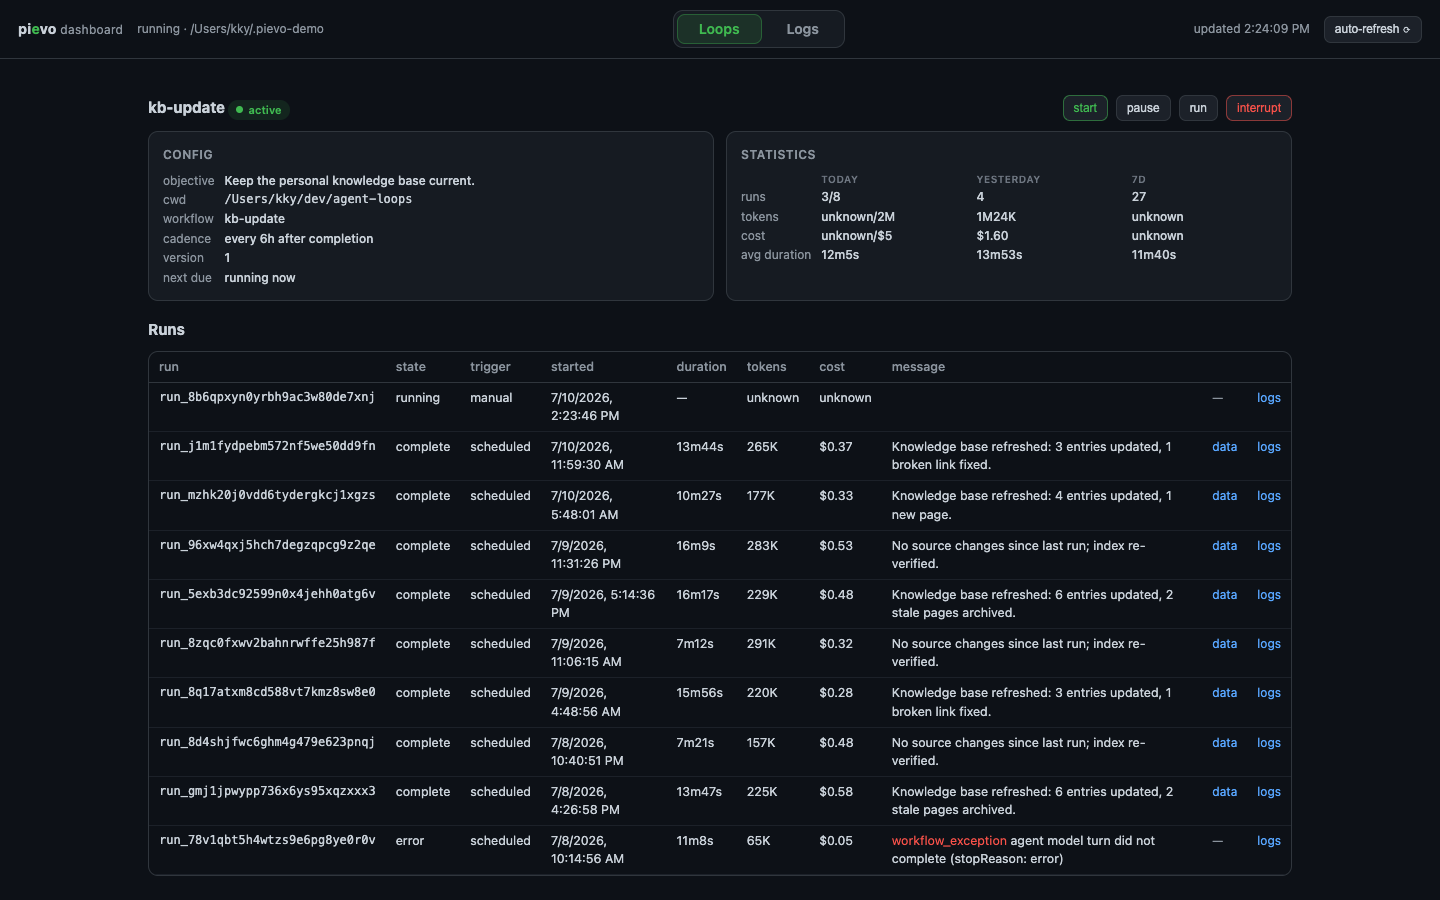Click today's runs value 3/8
This screenshot has height=900, width=1440.
tap(831, 197)
